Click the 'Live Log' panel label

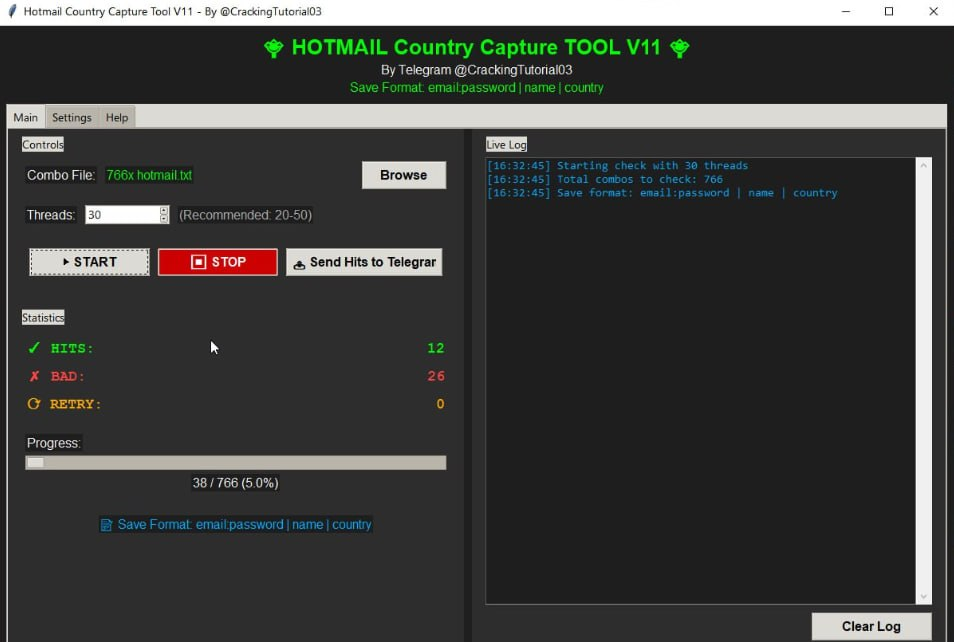(x=506, y=145)
